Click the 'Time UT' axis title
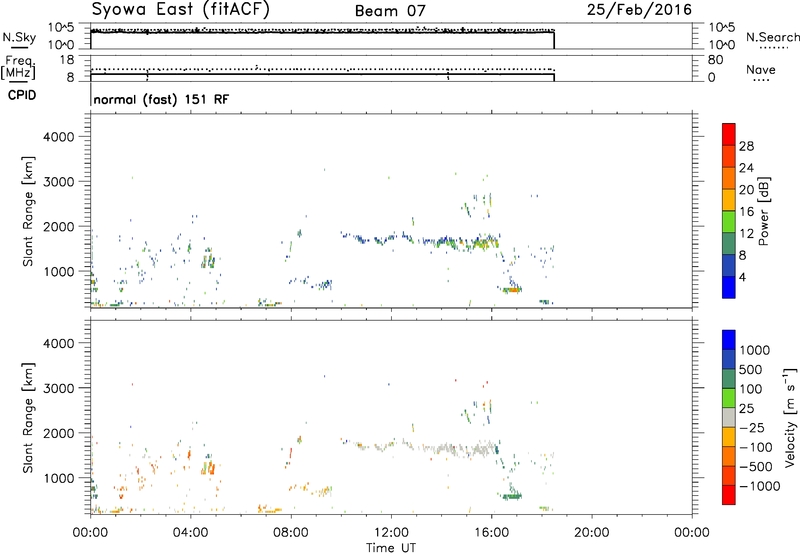Screen dimensions: 800x554 pos(391,547)
